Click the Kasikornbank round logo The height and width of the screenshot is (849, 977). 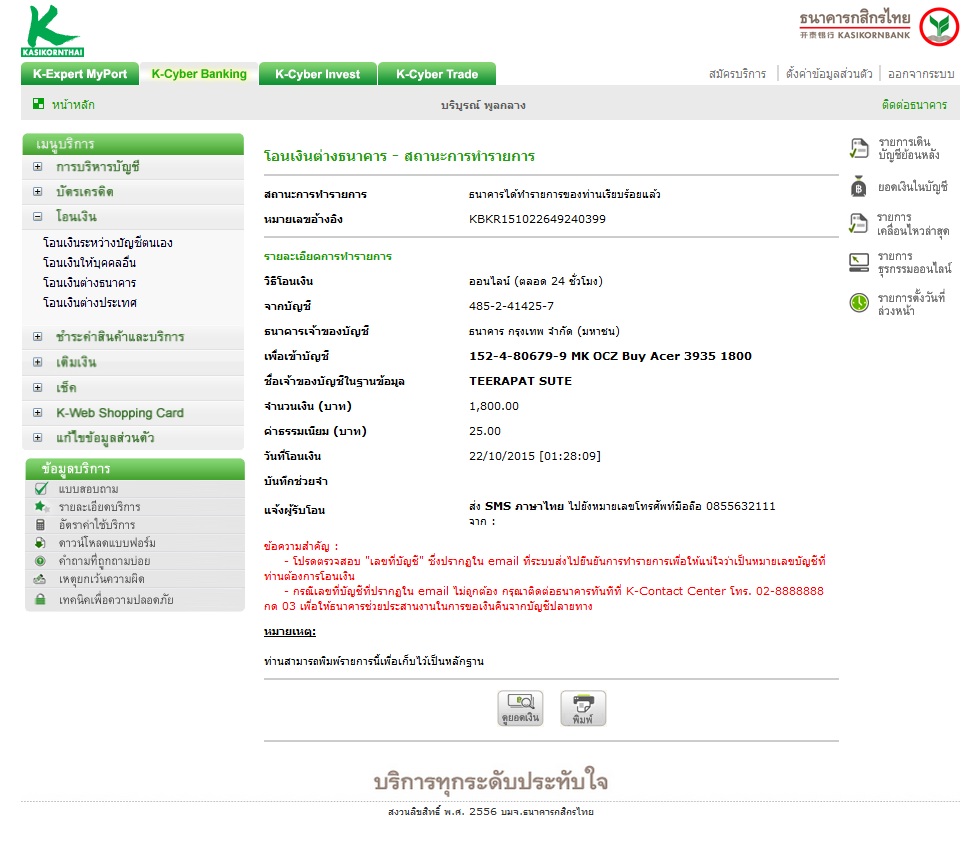tap(939, 26)
